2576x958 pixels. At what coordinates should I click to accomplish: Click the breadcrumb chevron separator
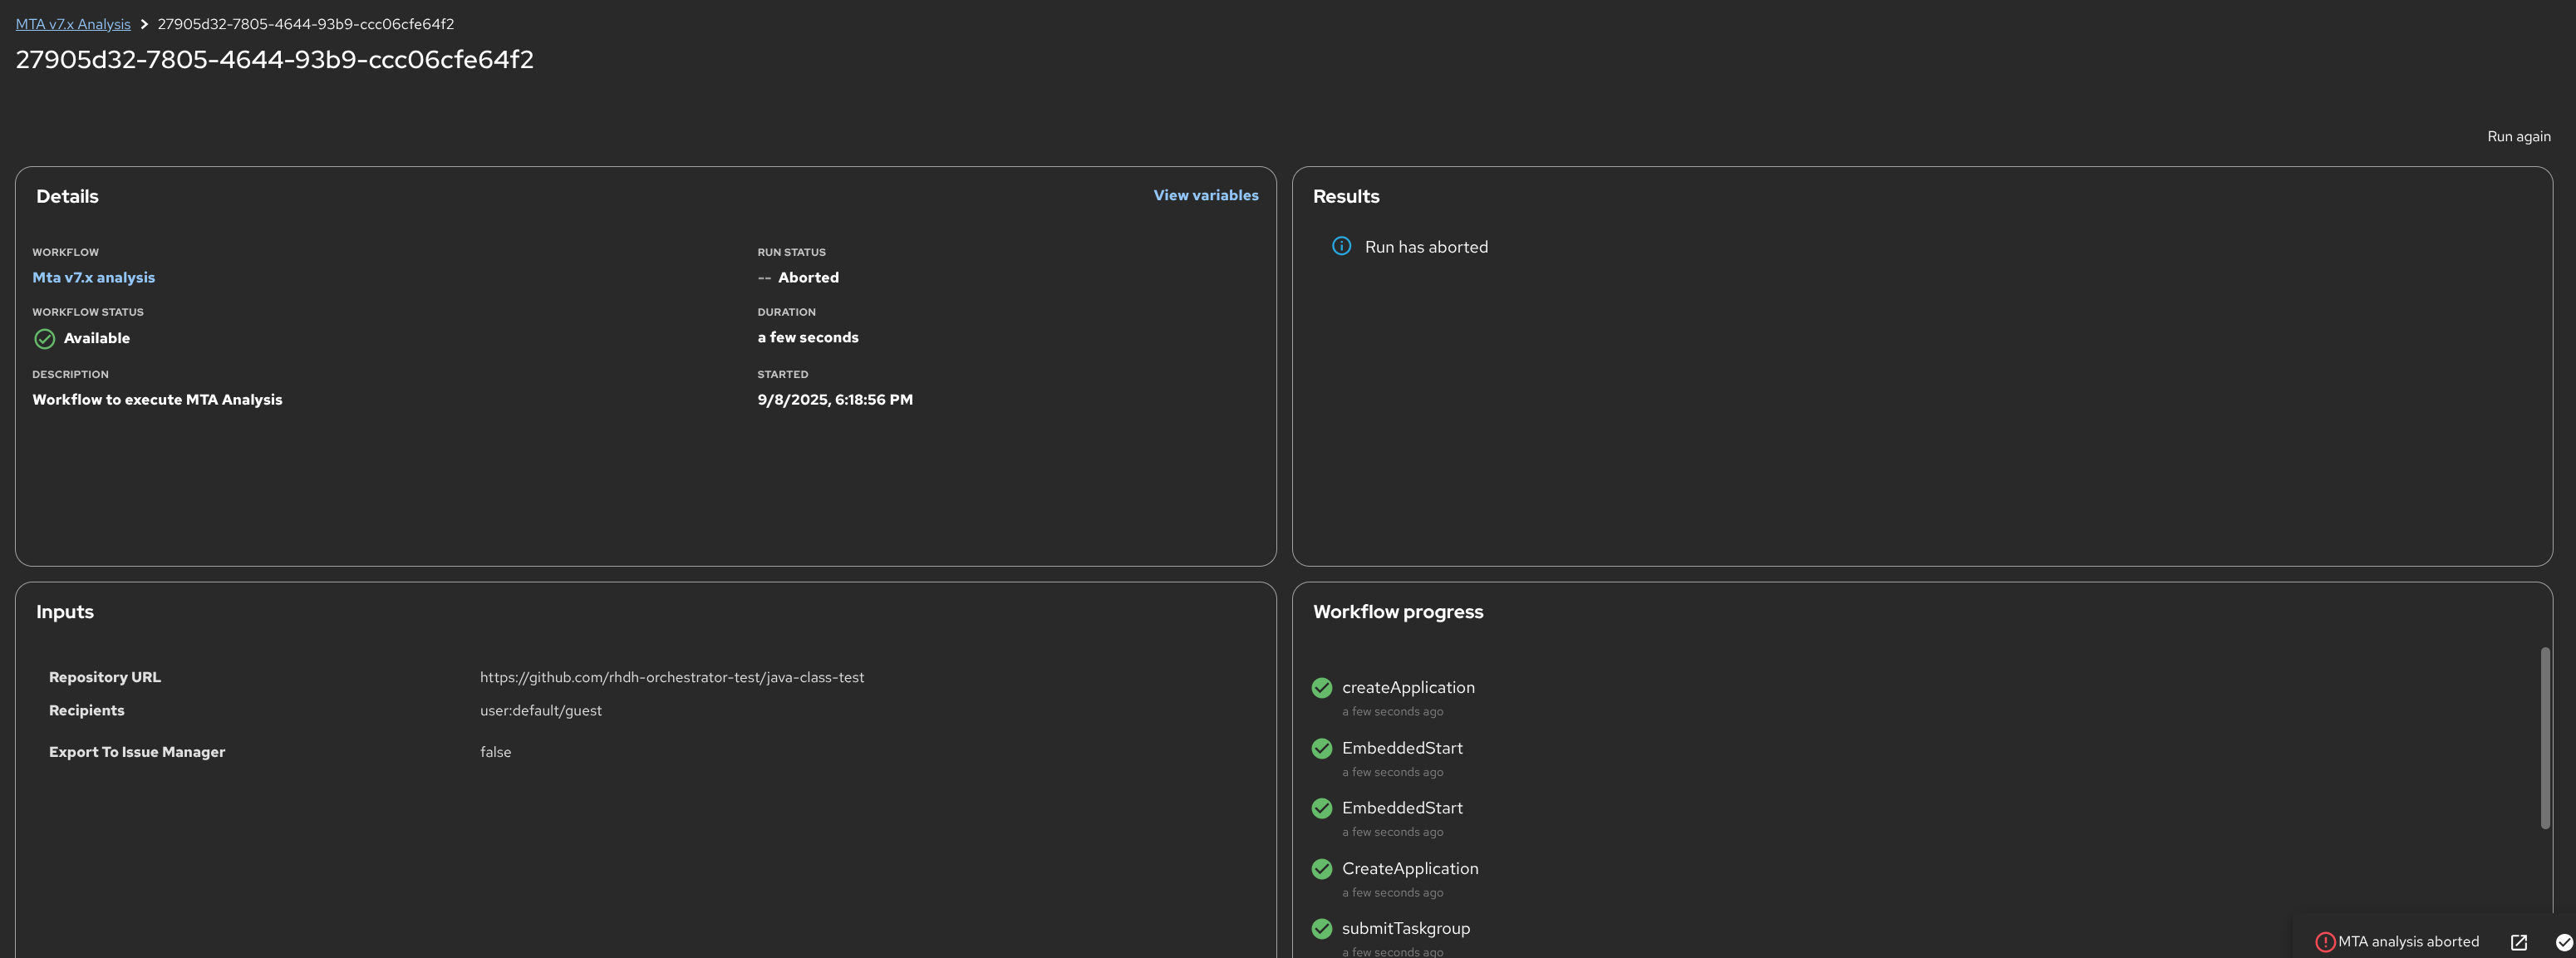click(144, 24)
